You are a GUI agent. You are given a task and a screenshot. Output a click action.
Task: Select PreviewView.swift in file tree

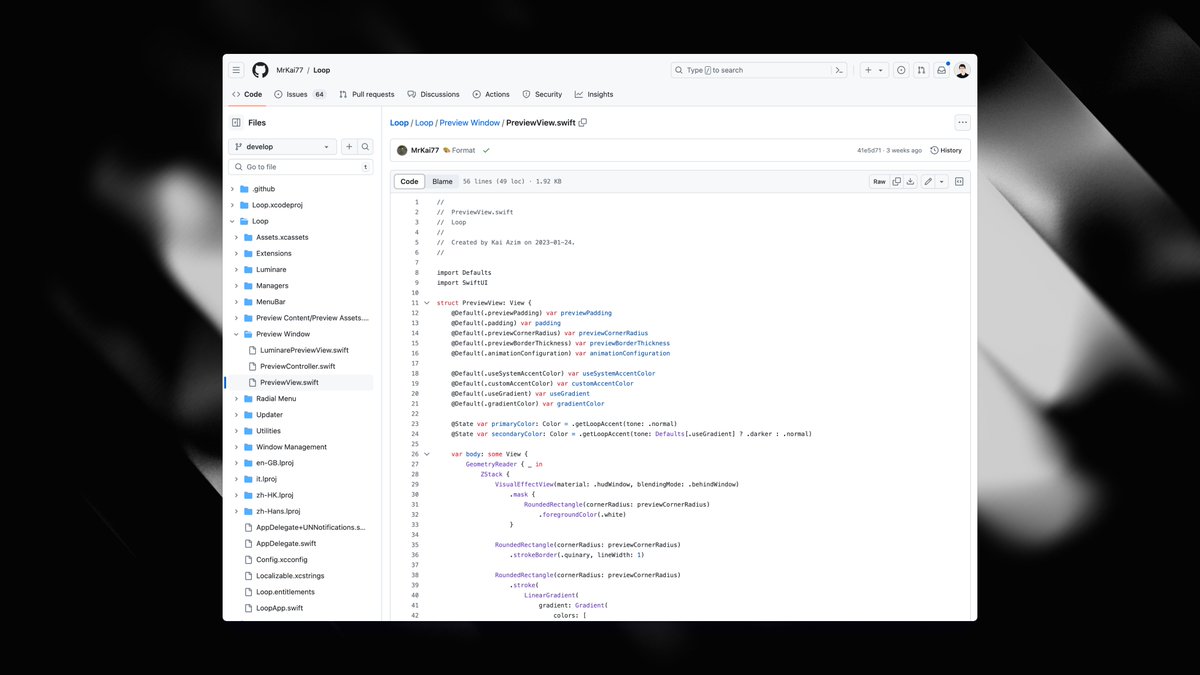(x=289, y=382)
